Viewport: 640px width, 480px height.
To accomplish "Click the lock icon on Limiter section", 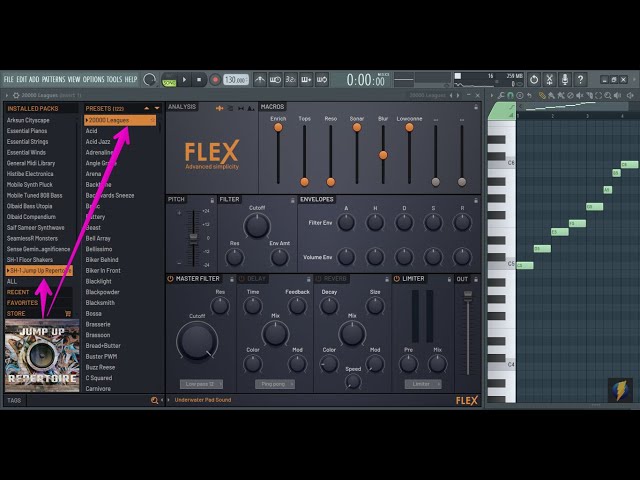I will [x=447, y=278].
